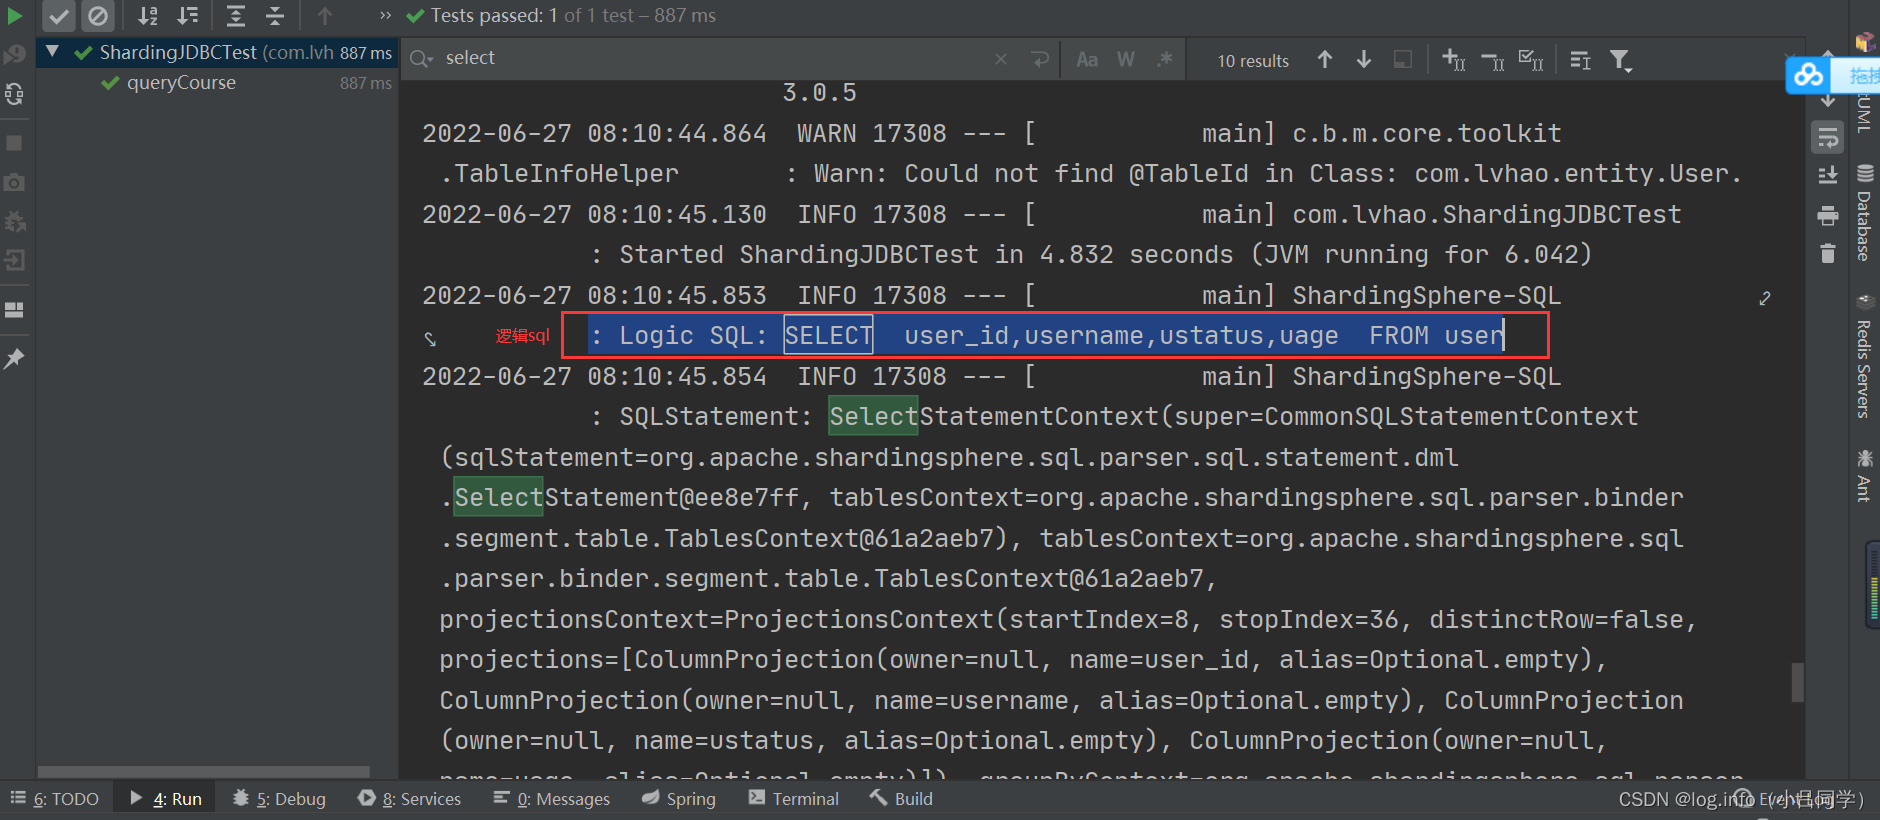Image resolution: width=1880 pixels, height=820 pixels.
Task: Collapse all test tree nodes
Action: pyautogui.click(x=275, y=16)
